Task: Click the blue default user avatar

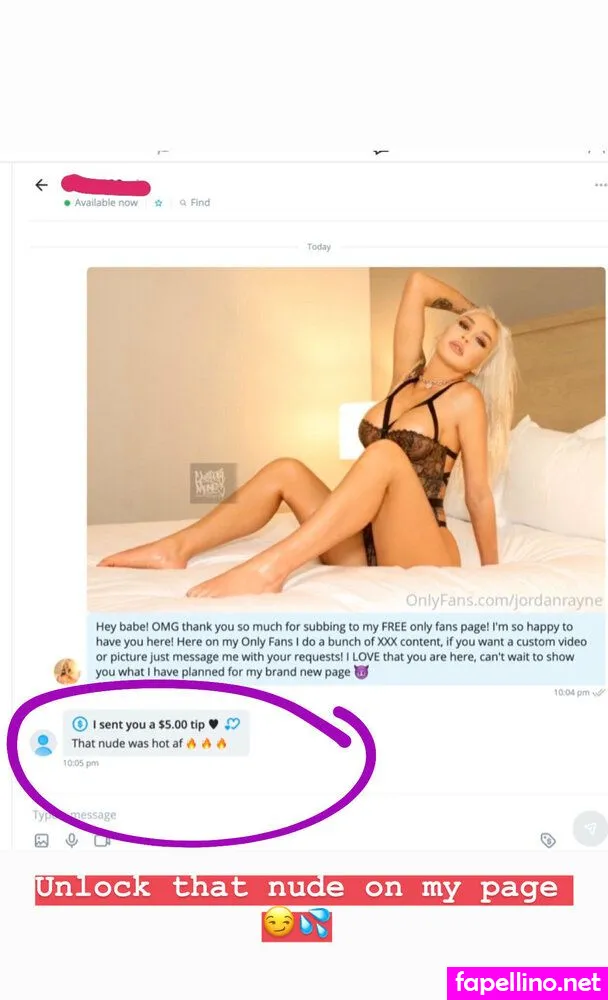Action: tap(43, 743)
